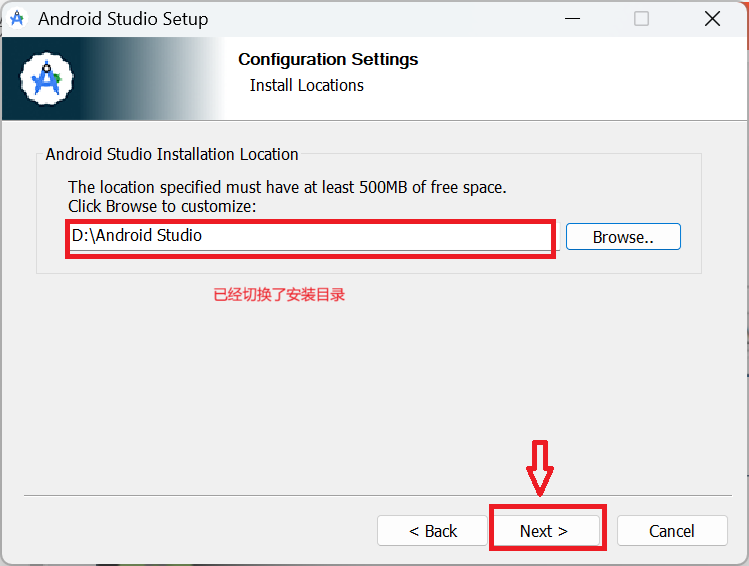Open the Browse.. folder picker
This screenshot has width=749, height=566.
pos(623,236)
